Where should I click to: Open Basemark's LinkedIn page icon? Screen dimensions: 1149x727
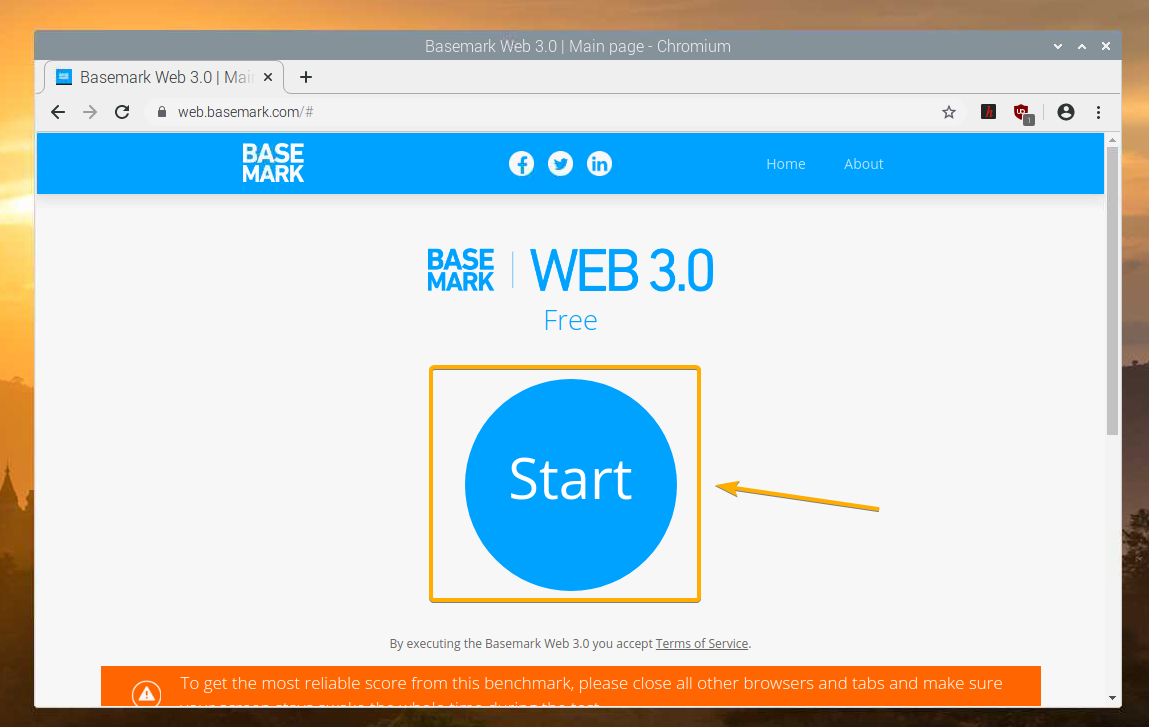[599, 163]
